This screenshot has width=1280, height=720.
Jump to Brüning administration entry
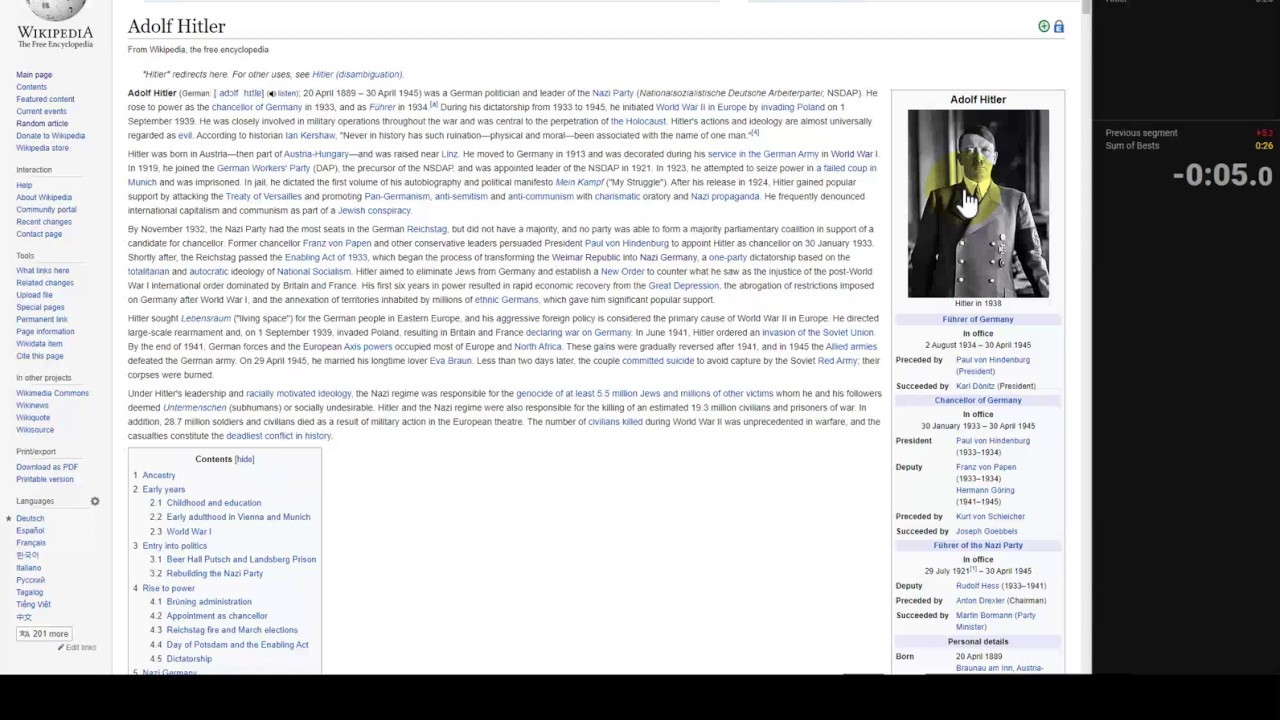pos(209,602)
